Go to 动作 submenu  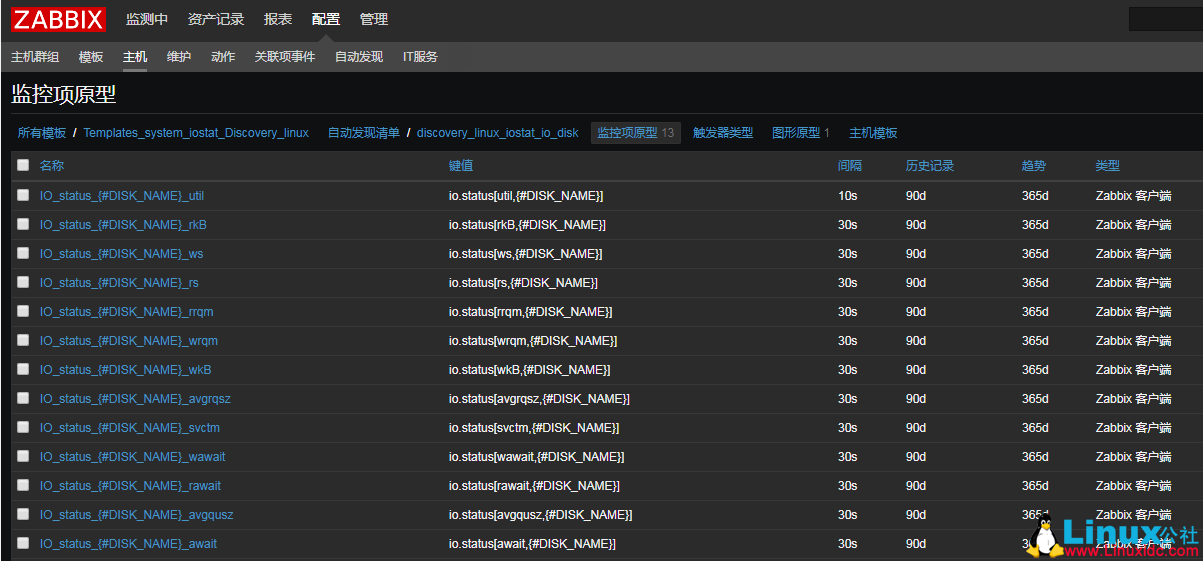[x=223, y=57]
